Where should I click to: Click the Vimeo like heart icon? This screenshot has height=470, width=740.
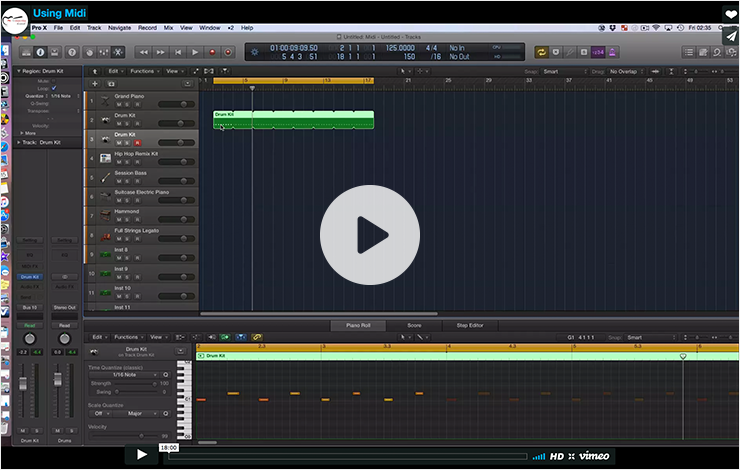[x=731, y=14]
